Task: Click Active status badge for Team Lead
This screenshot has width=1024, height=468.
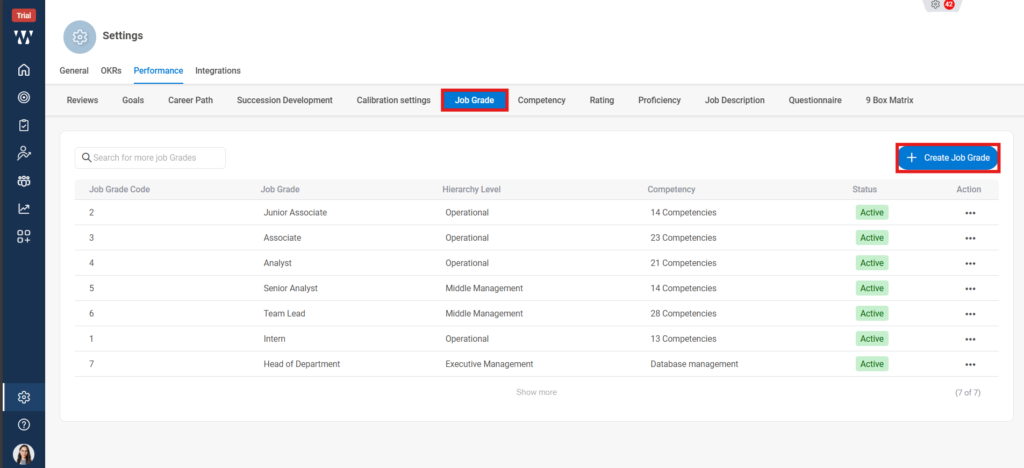Action: point(872,314)
